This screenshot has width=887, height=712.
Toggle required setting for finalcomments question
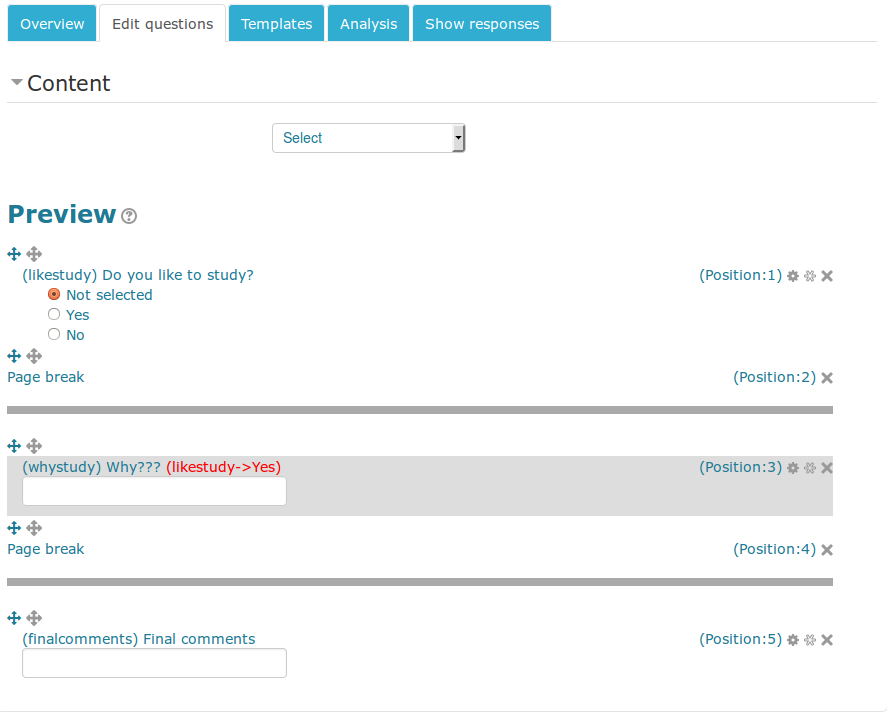(810, 640)
